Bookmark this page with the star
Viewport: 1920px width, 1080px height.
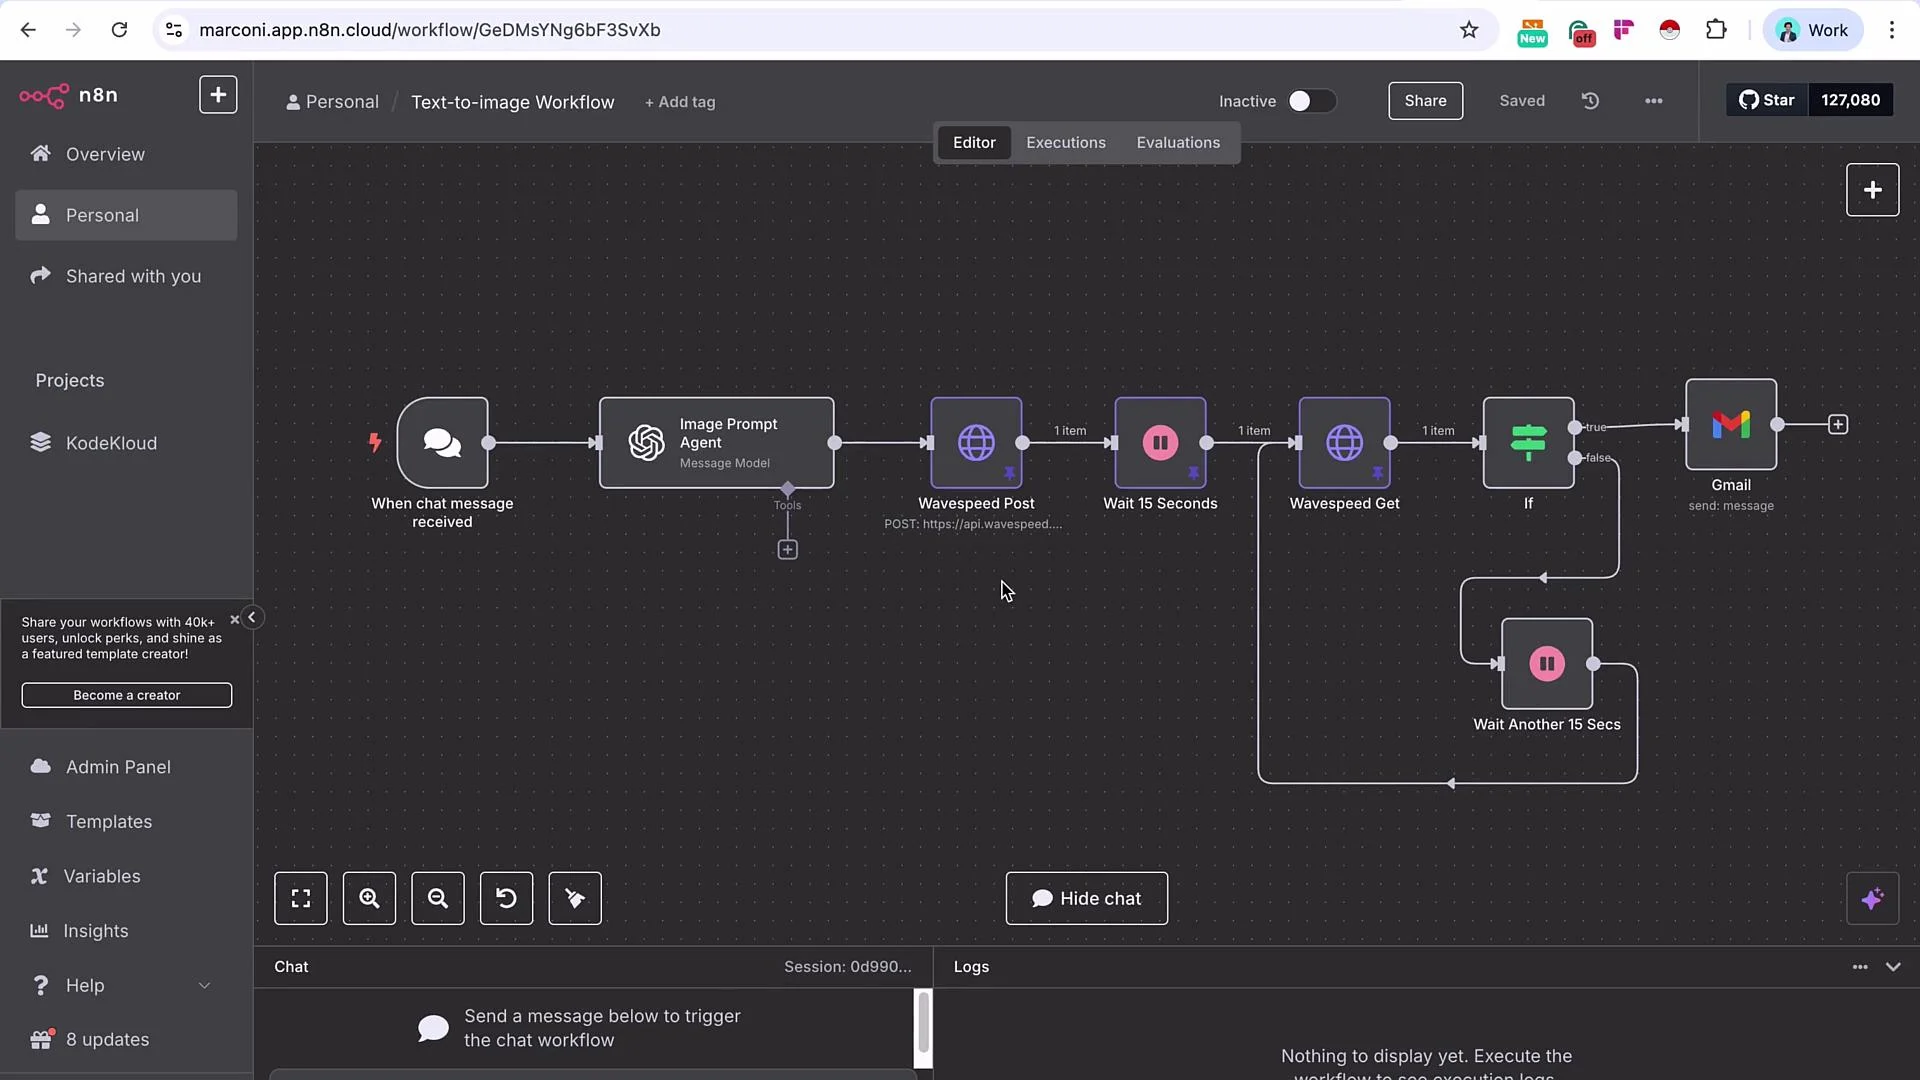coord(1468,30)
